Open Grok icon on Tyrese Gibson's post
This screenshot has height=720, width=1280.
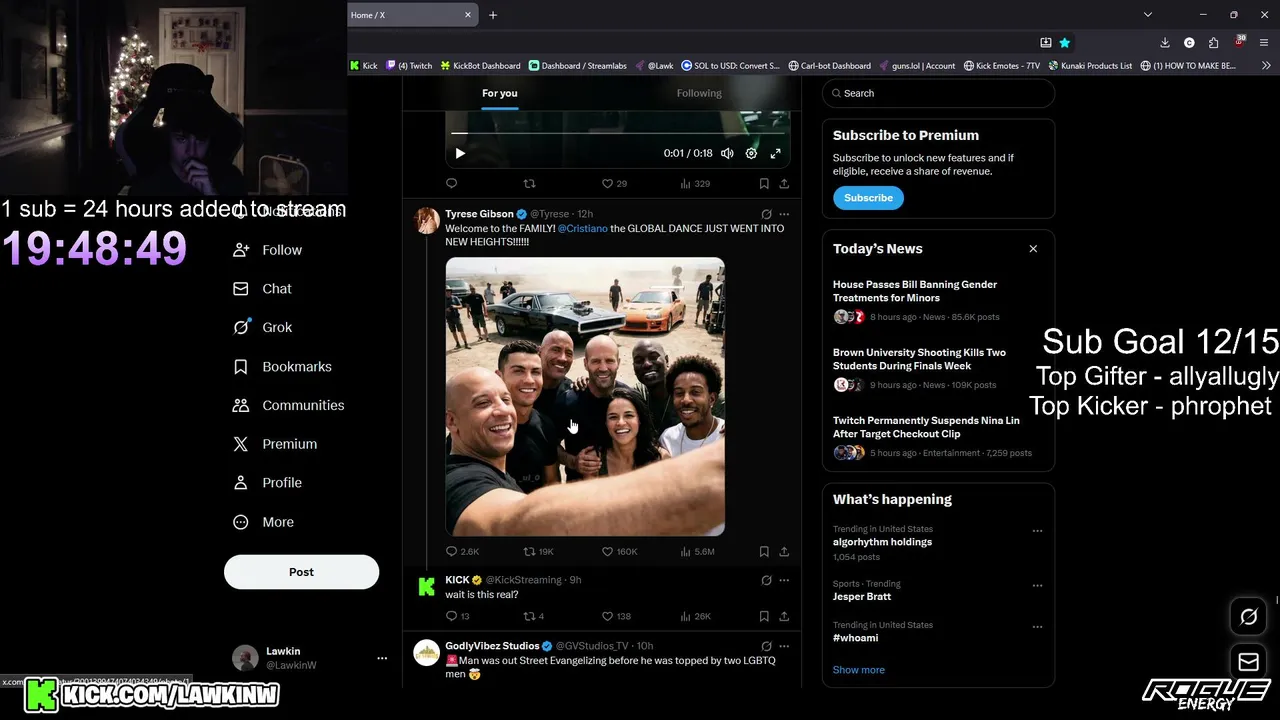click(x=766, y=214)
